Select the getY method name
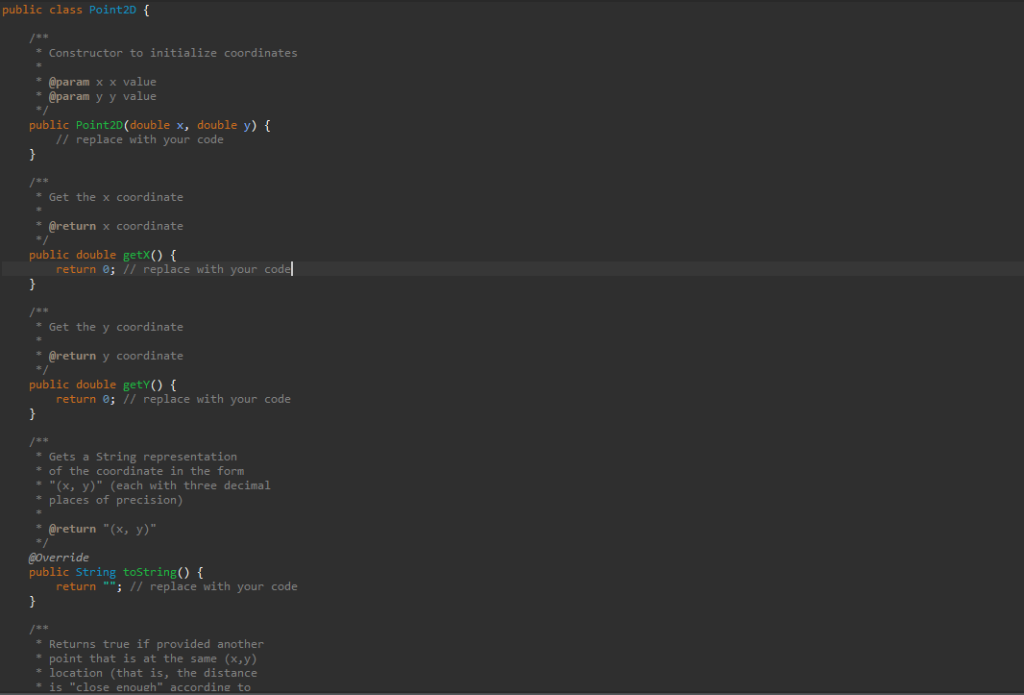The image size is (1024, 695). click(135, 384)
